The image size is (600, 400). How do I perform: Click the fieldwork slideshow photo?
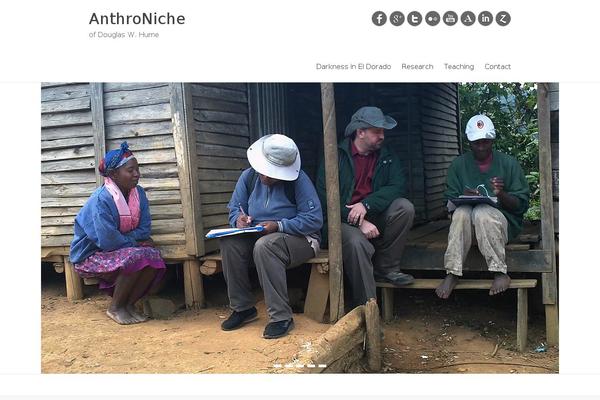pos(300,228)
